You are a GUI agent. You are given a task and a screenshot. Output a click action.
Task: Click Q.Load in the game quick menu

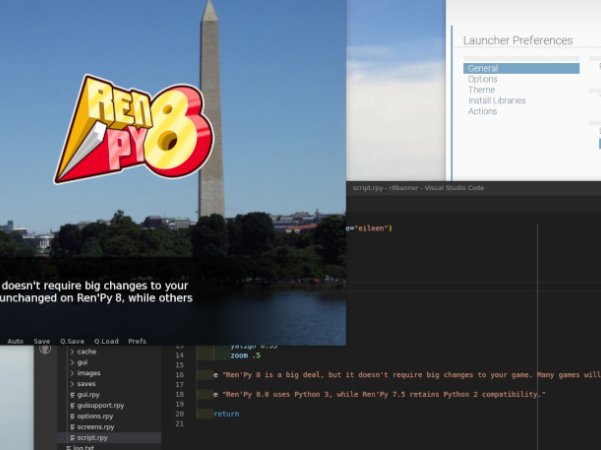coord(106,341)
